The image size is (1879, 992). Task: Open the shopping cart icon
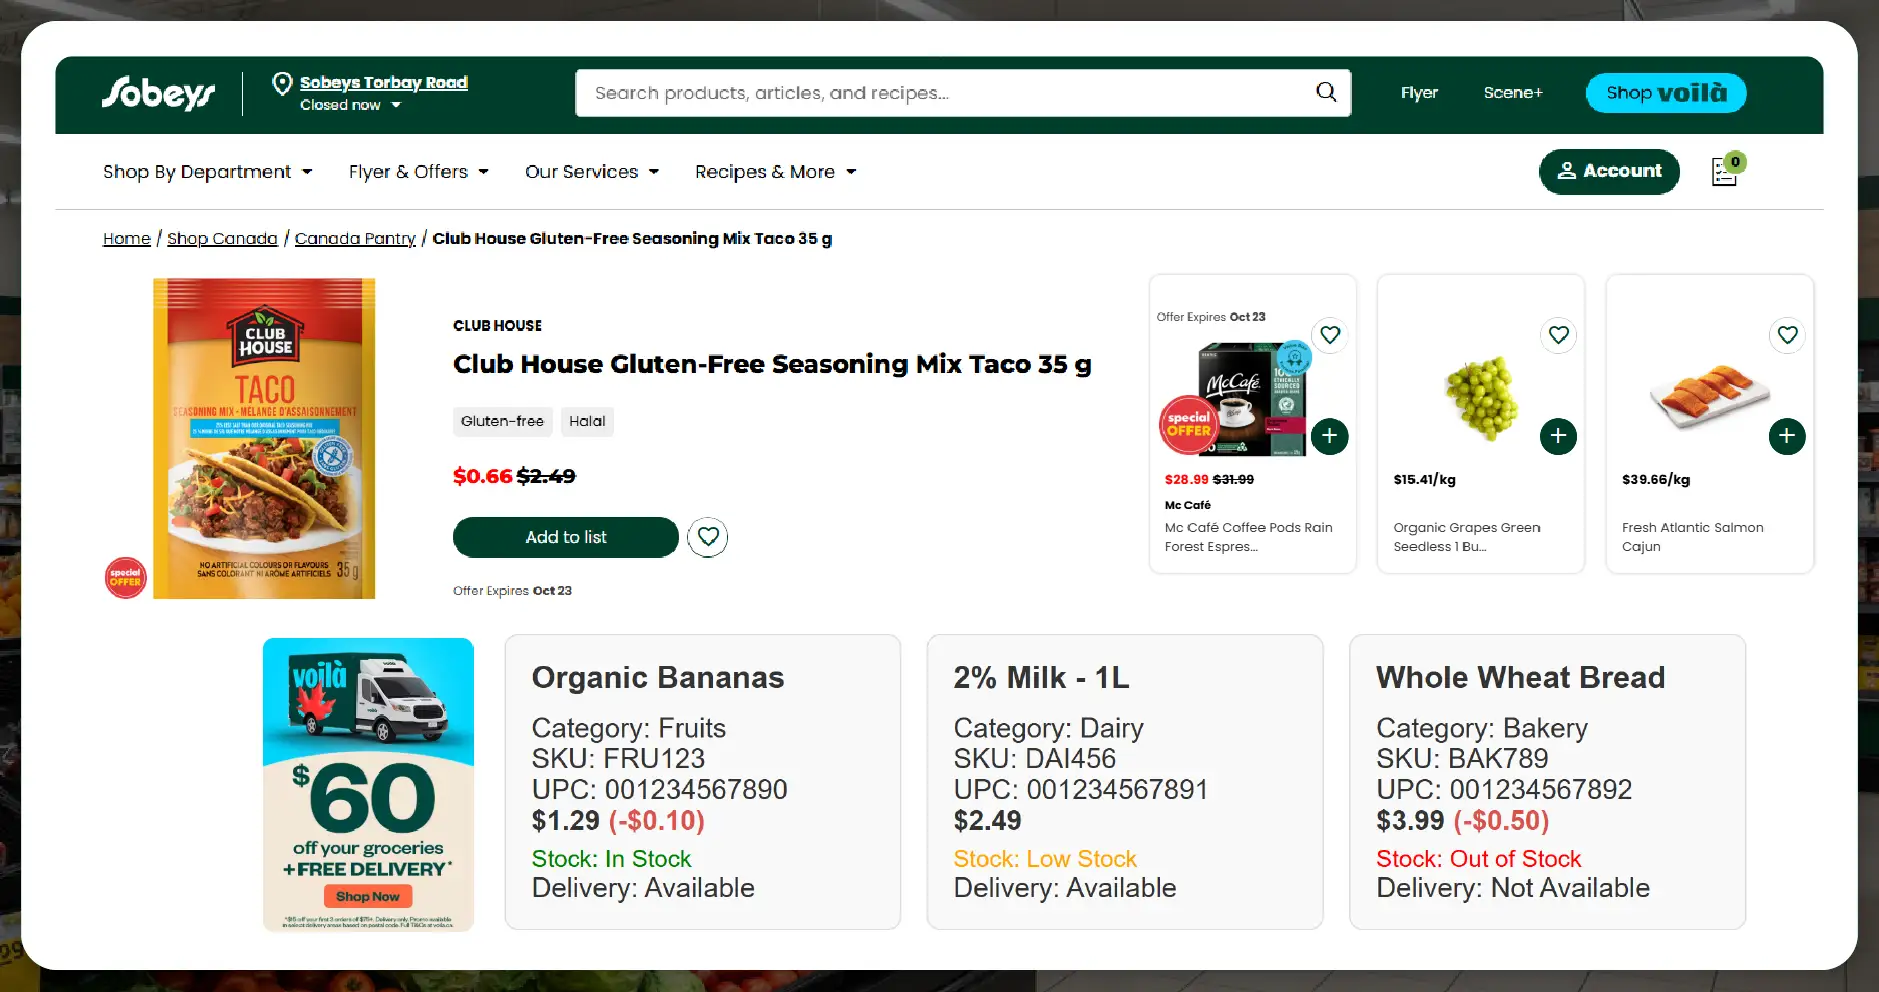coord(1724,171)
